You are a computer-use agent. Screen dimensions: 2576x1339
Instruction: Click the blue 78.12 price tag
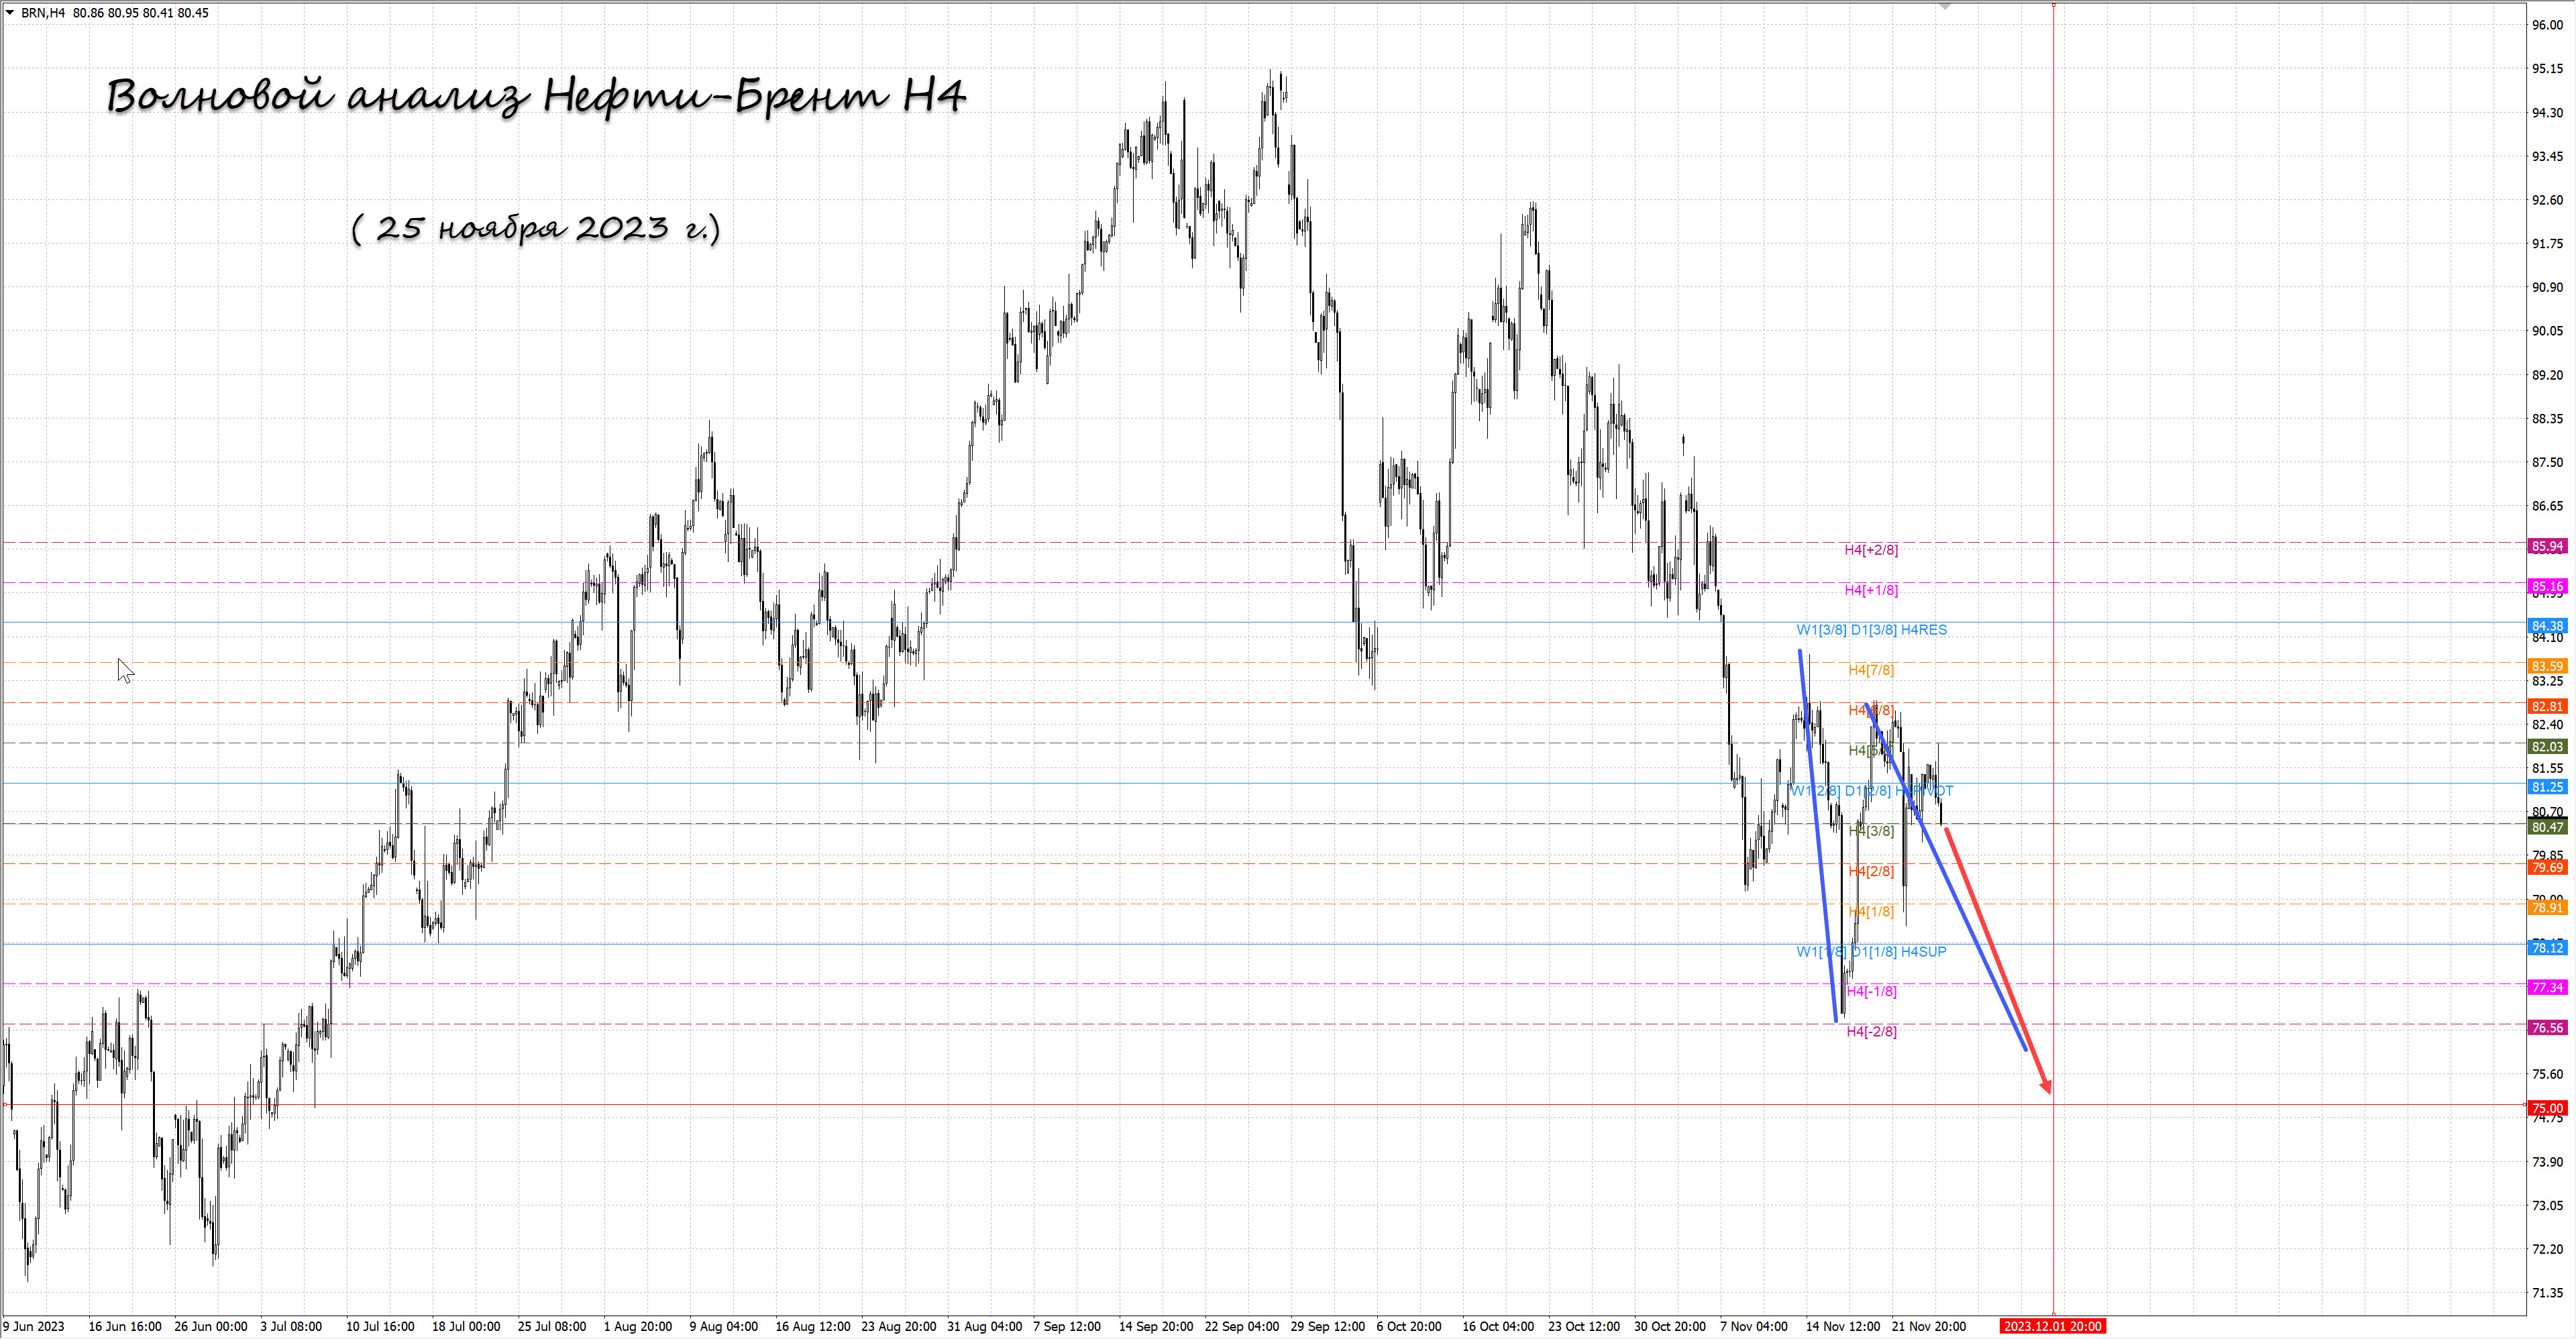(2546, 948)
